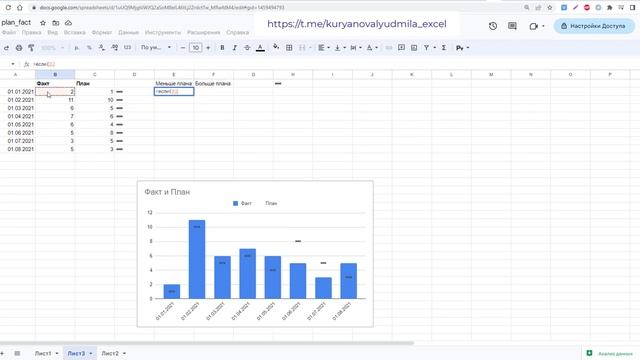
Task: Open more number formats (123)
Action: tap(127, 48)
